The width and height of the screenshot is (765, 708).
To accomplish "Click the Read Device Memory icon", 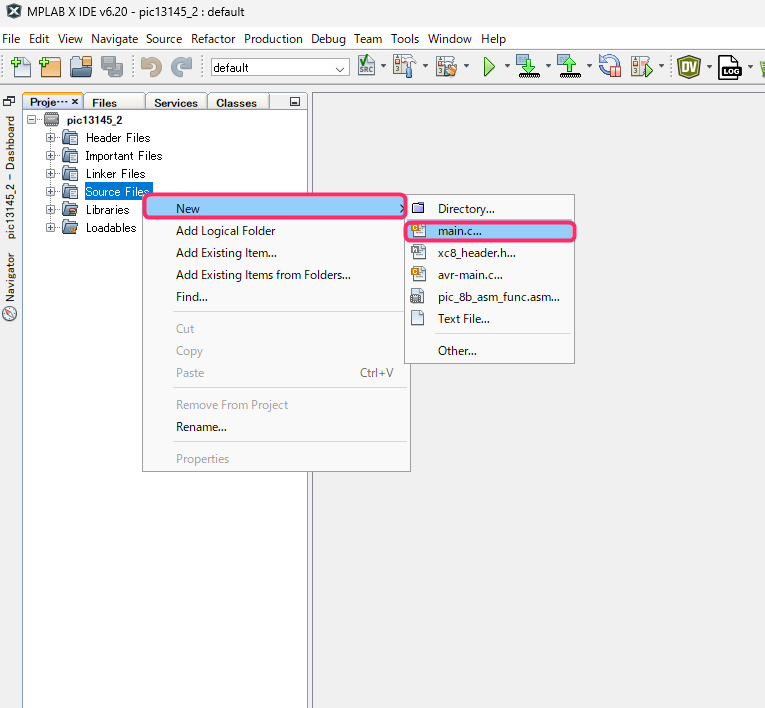I will (x=568, y=67).
